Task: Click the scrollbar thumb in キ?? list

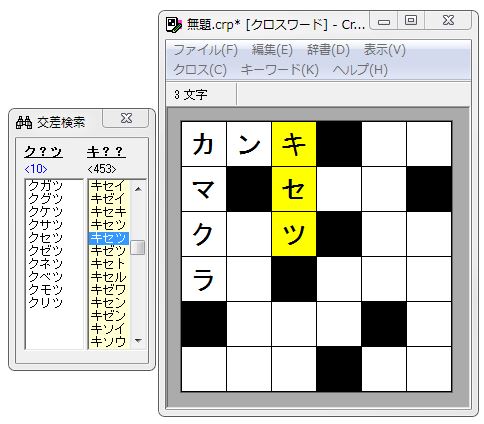Action: click(x=138, y=247)
